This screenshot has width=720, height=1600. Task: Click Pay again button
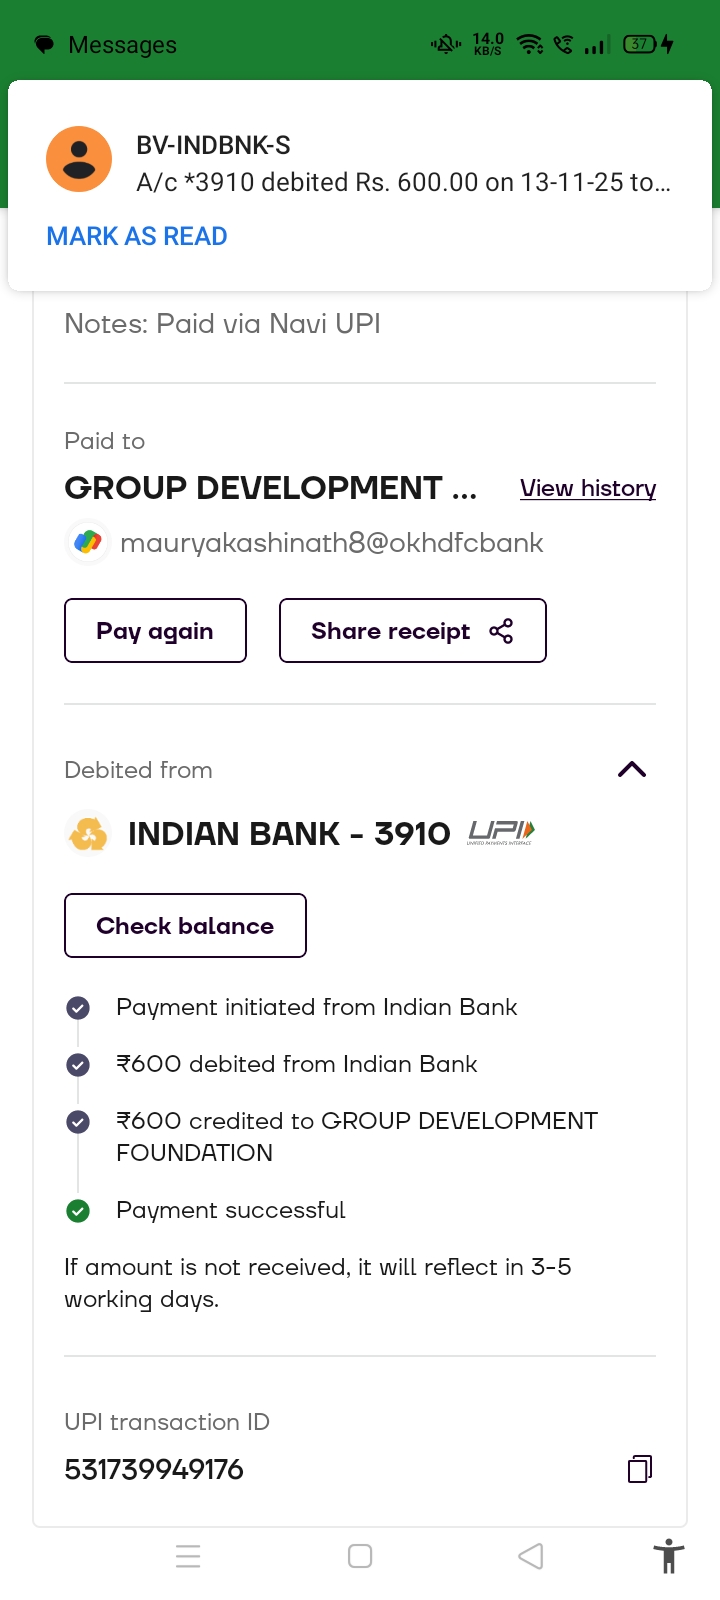pos(155,631)
